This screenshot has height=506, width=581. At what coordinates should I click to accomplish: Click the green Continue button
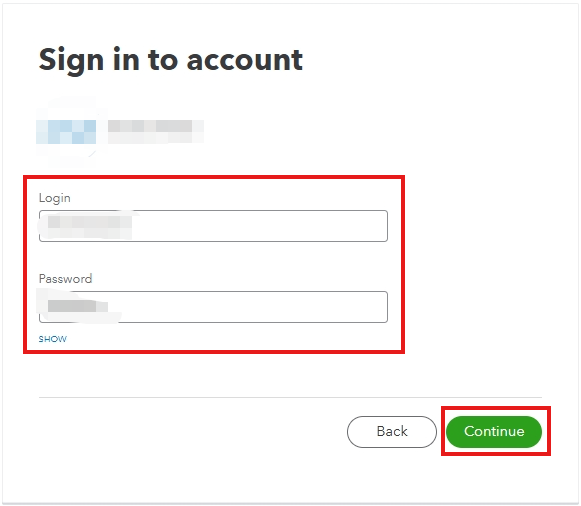(x=494, y=432)
